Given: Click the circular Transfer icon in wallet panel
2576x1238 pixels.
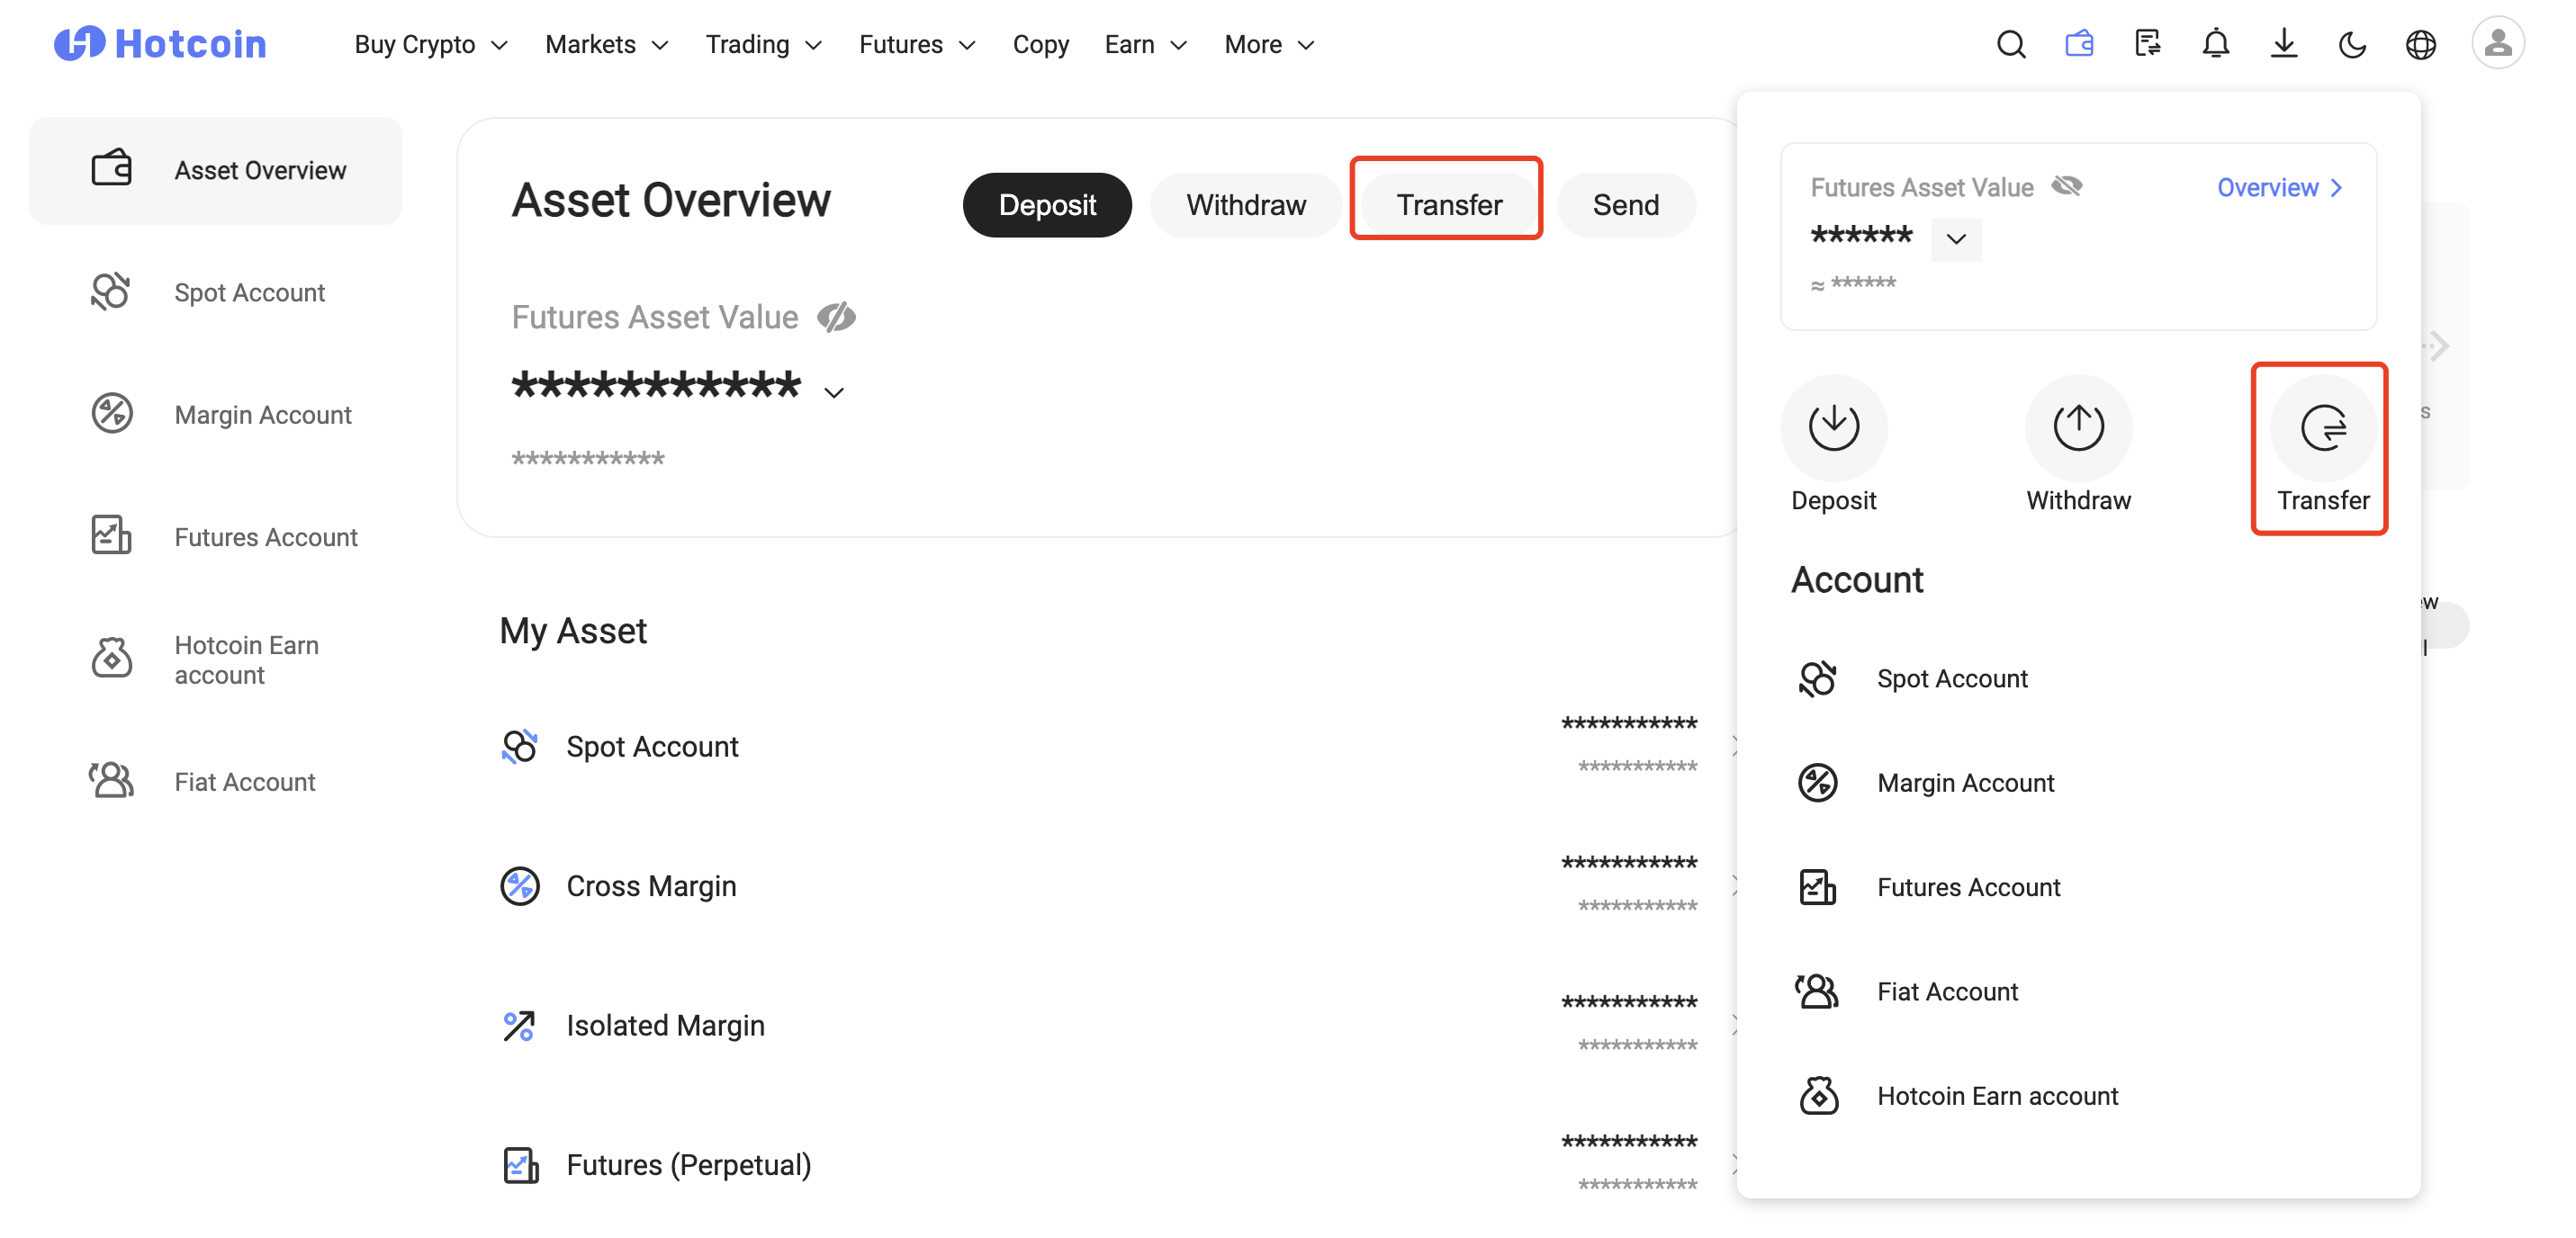Looking at the screenshot, I should tap(2322, 428).
